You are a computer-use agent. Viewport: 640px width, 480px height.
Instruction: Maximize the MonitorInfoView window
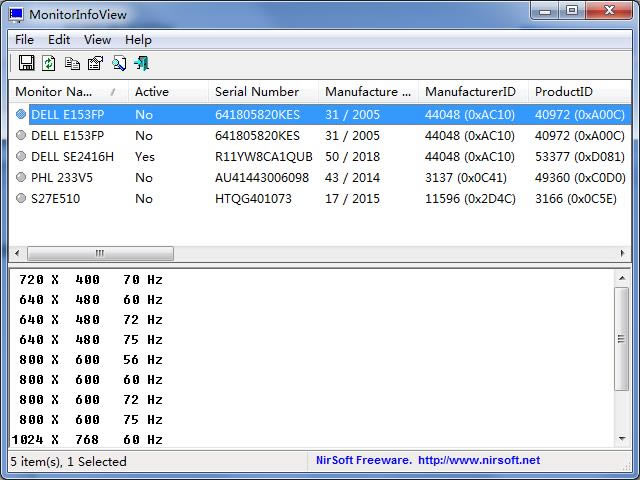tap(572, 11)
